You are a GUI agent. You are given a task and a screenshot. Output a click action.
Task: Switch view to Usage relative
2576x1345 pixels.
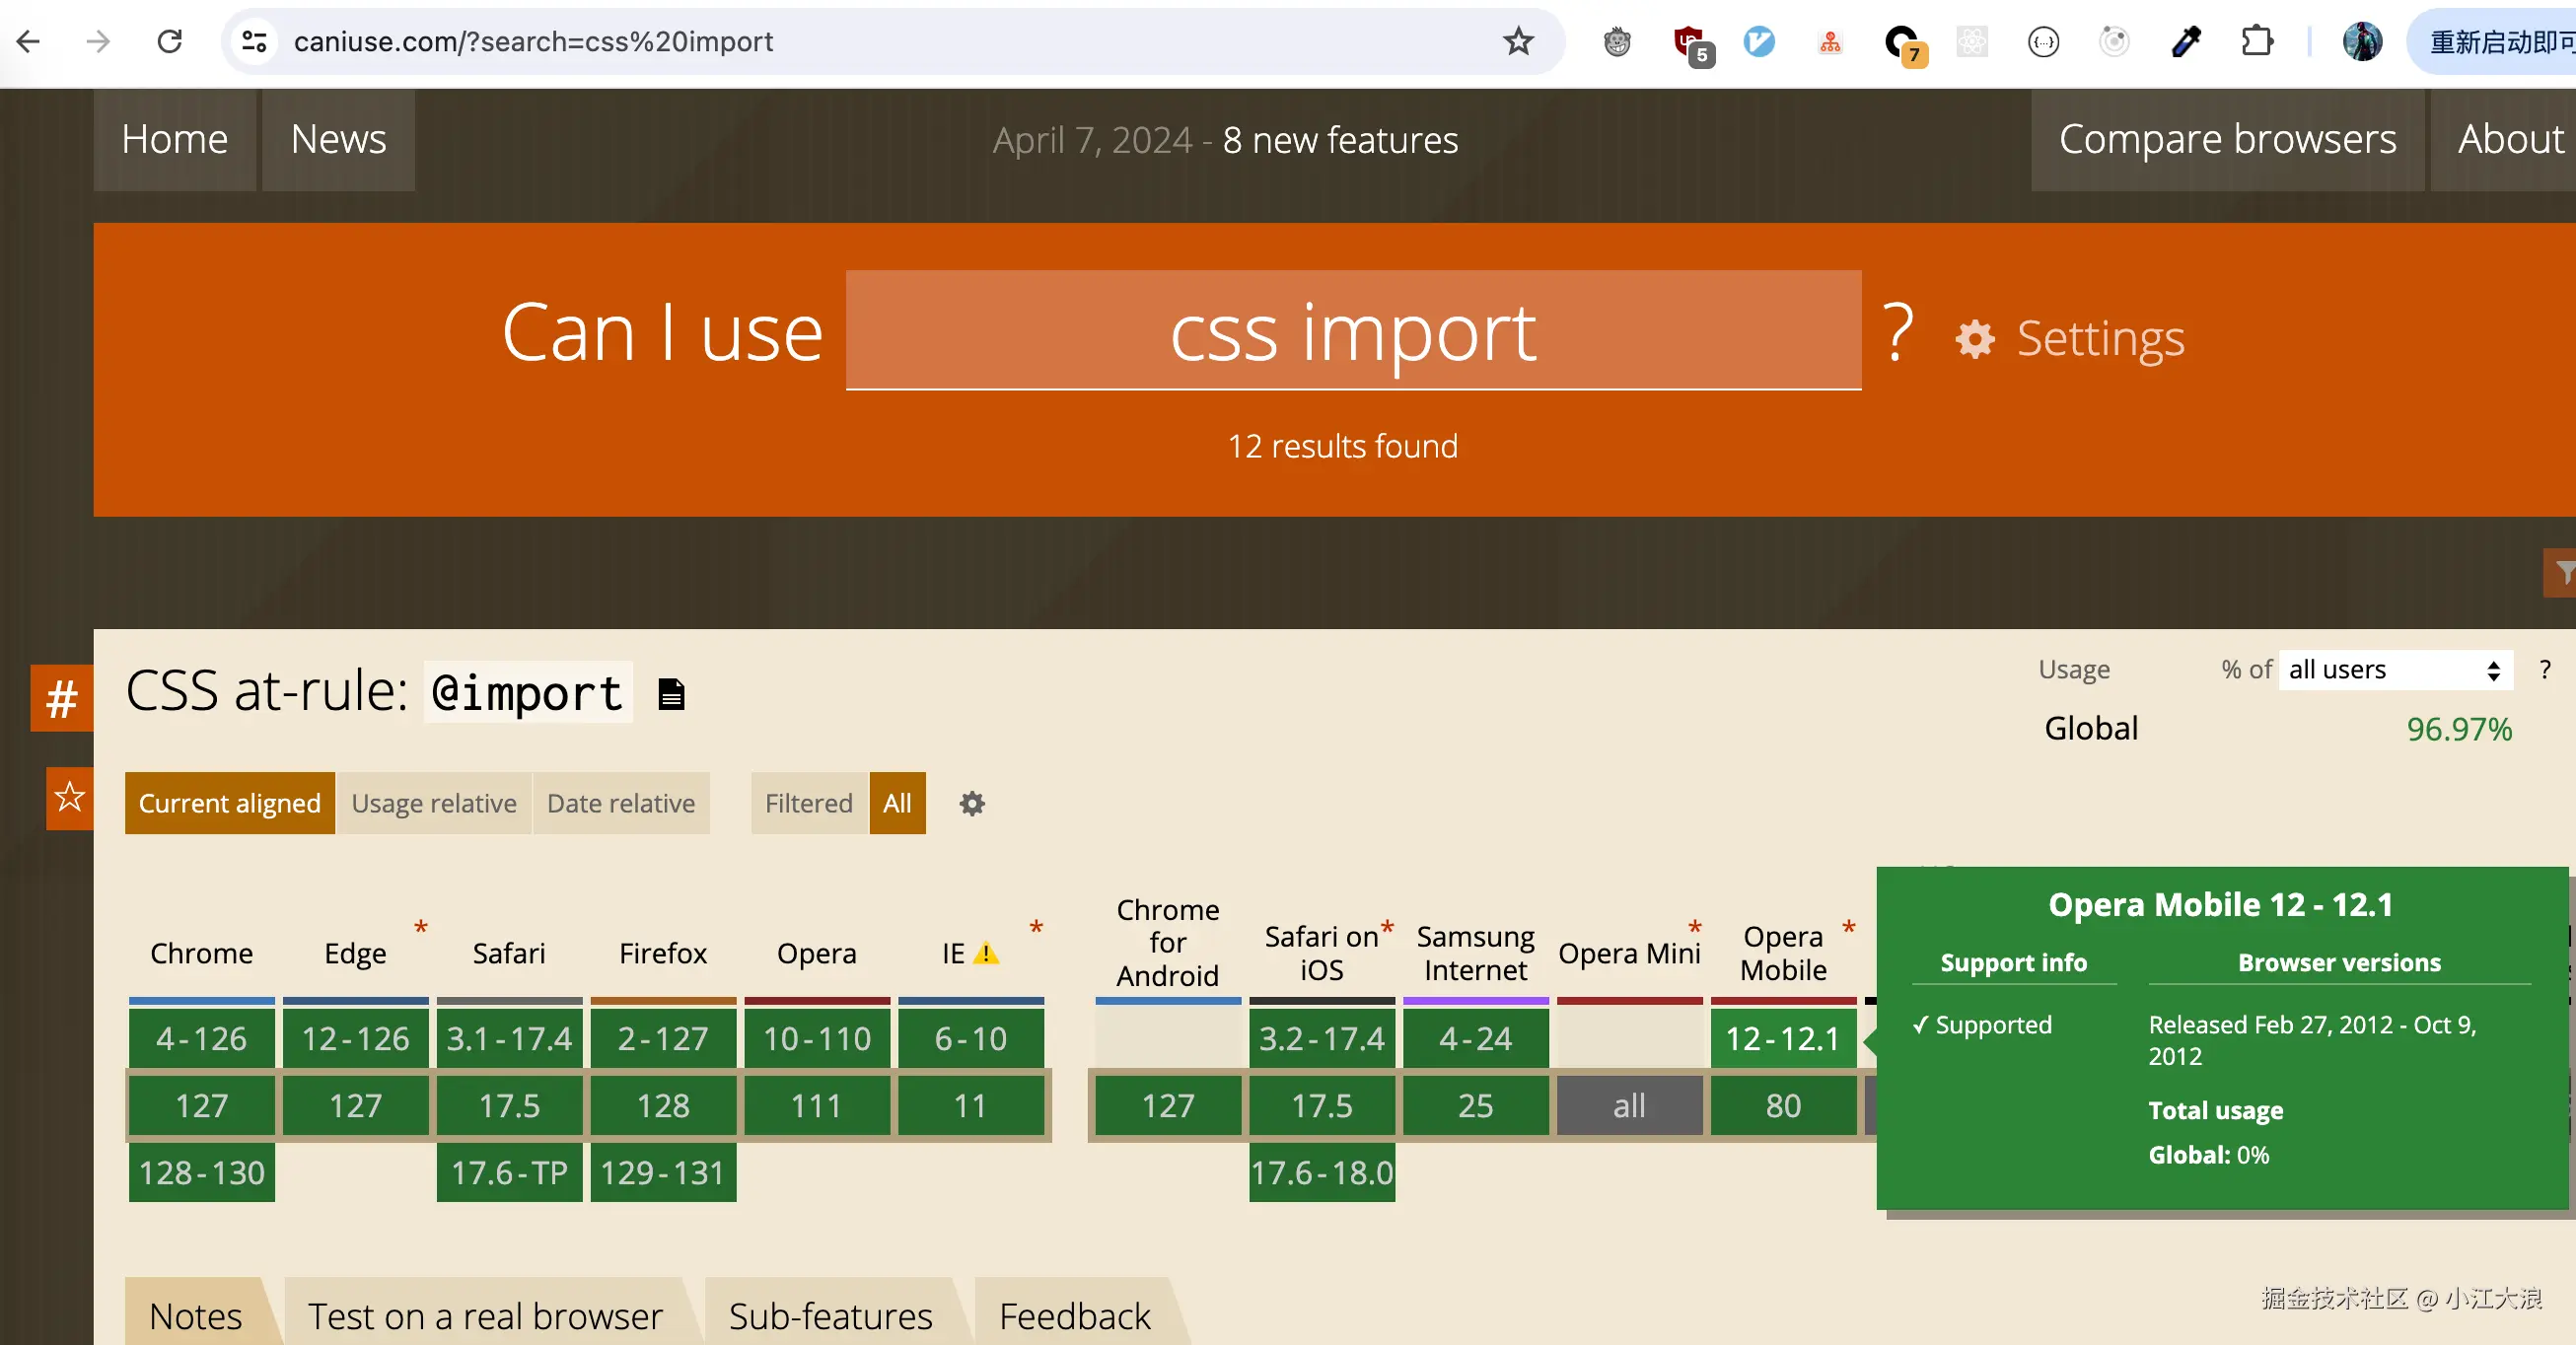click(433, 803)
